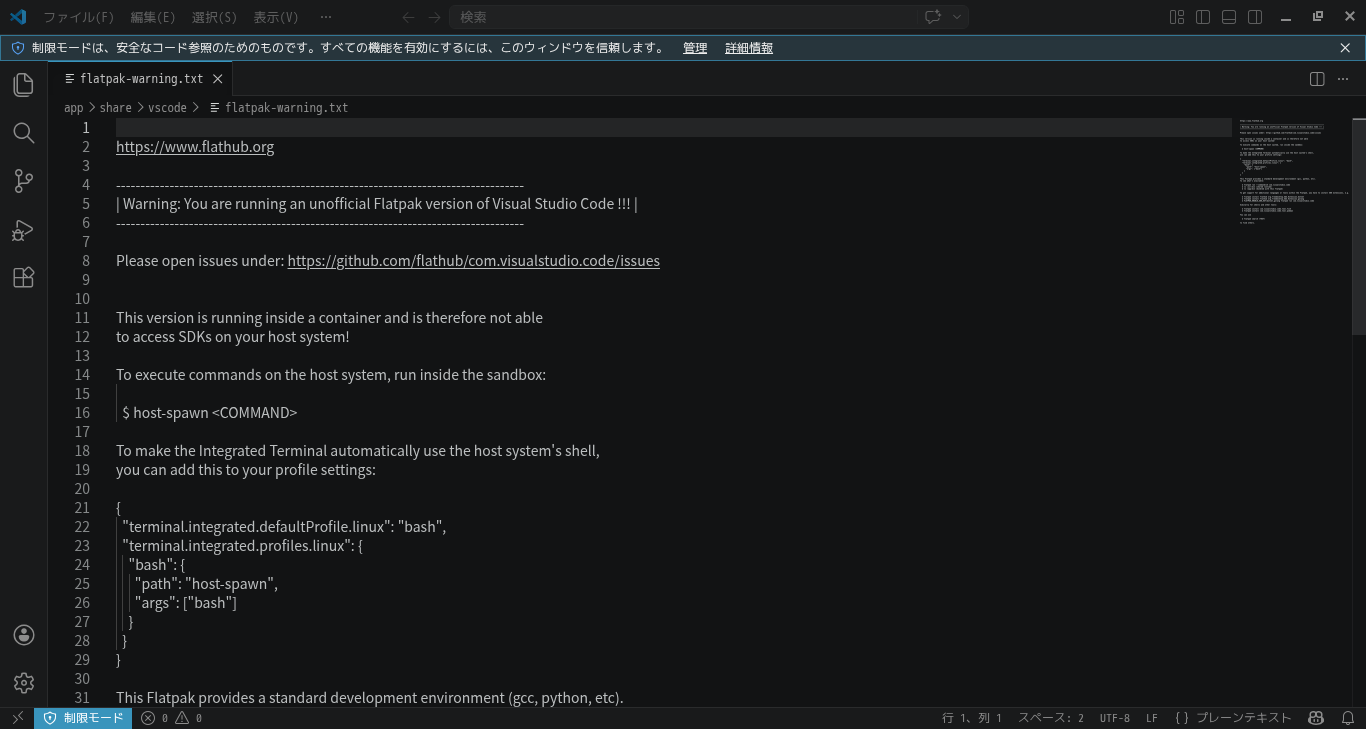
Task: Go to line via 行 1、列 1 indicator
Action: [x=971, y=718]
